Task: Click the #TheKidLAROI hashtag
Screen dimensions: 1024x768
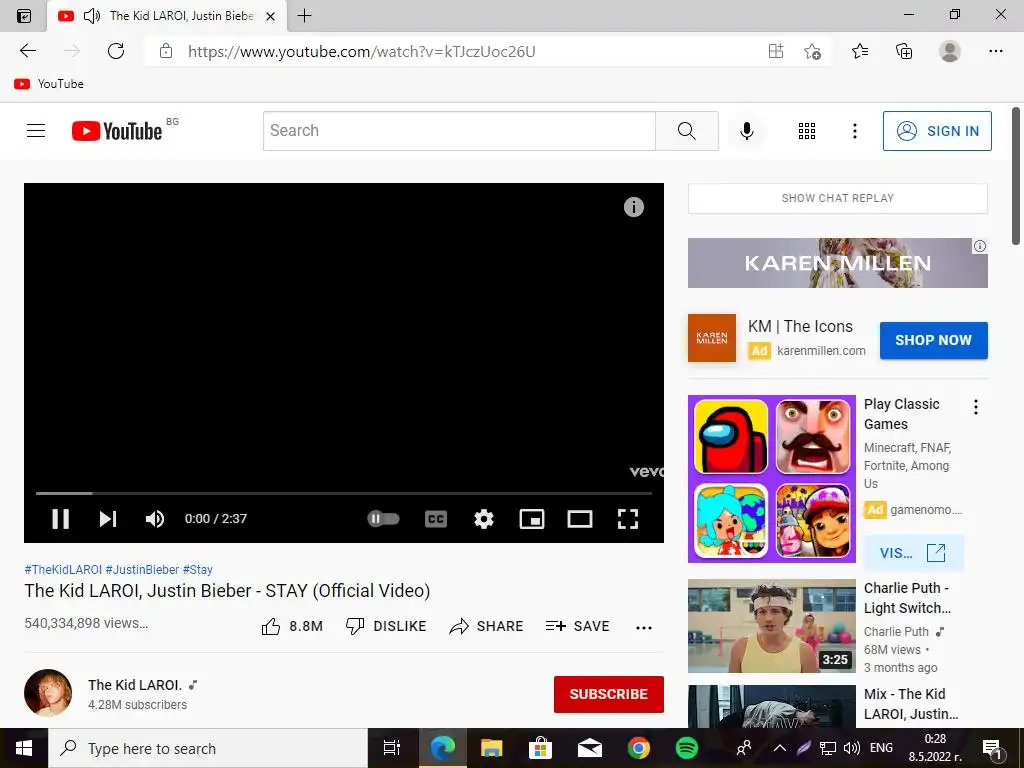Action: (63, 569)
